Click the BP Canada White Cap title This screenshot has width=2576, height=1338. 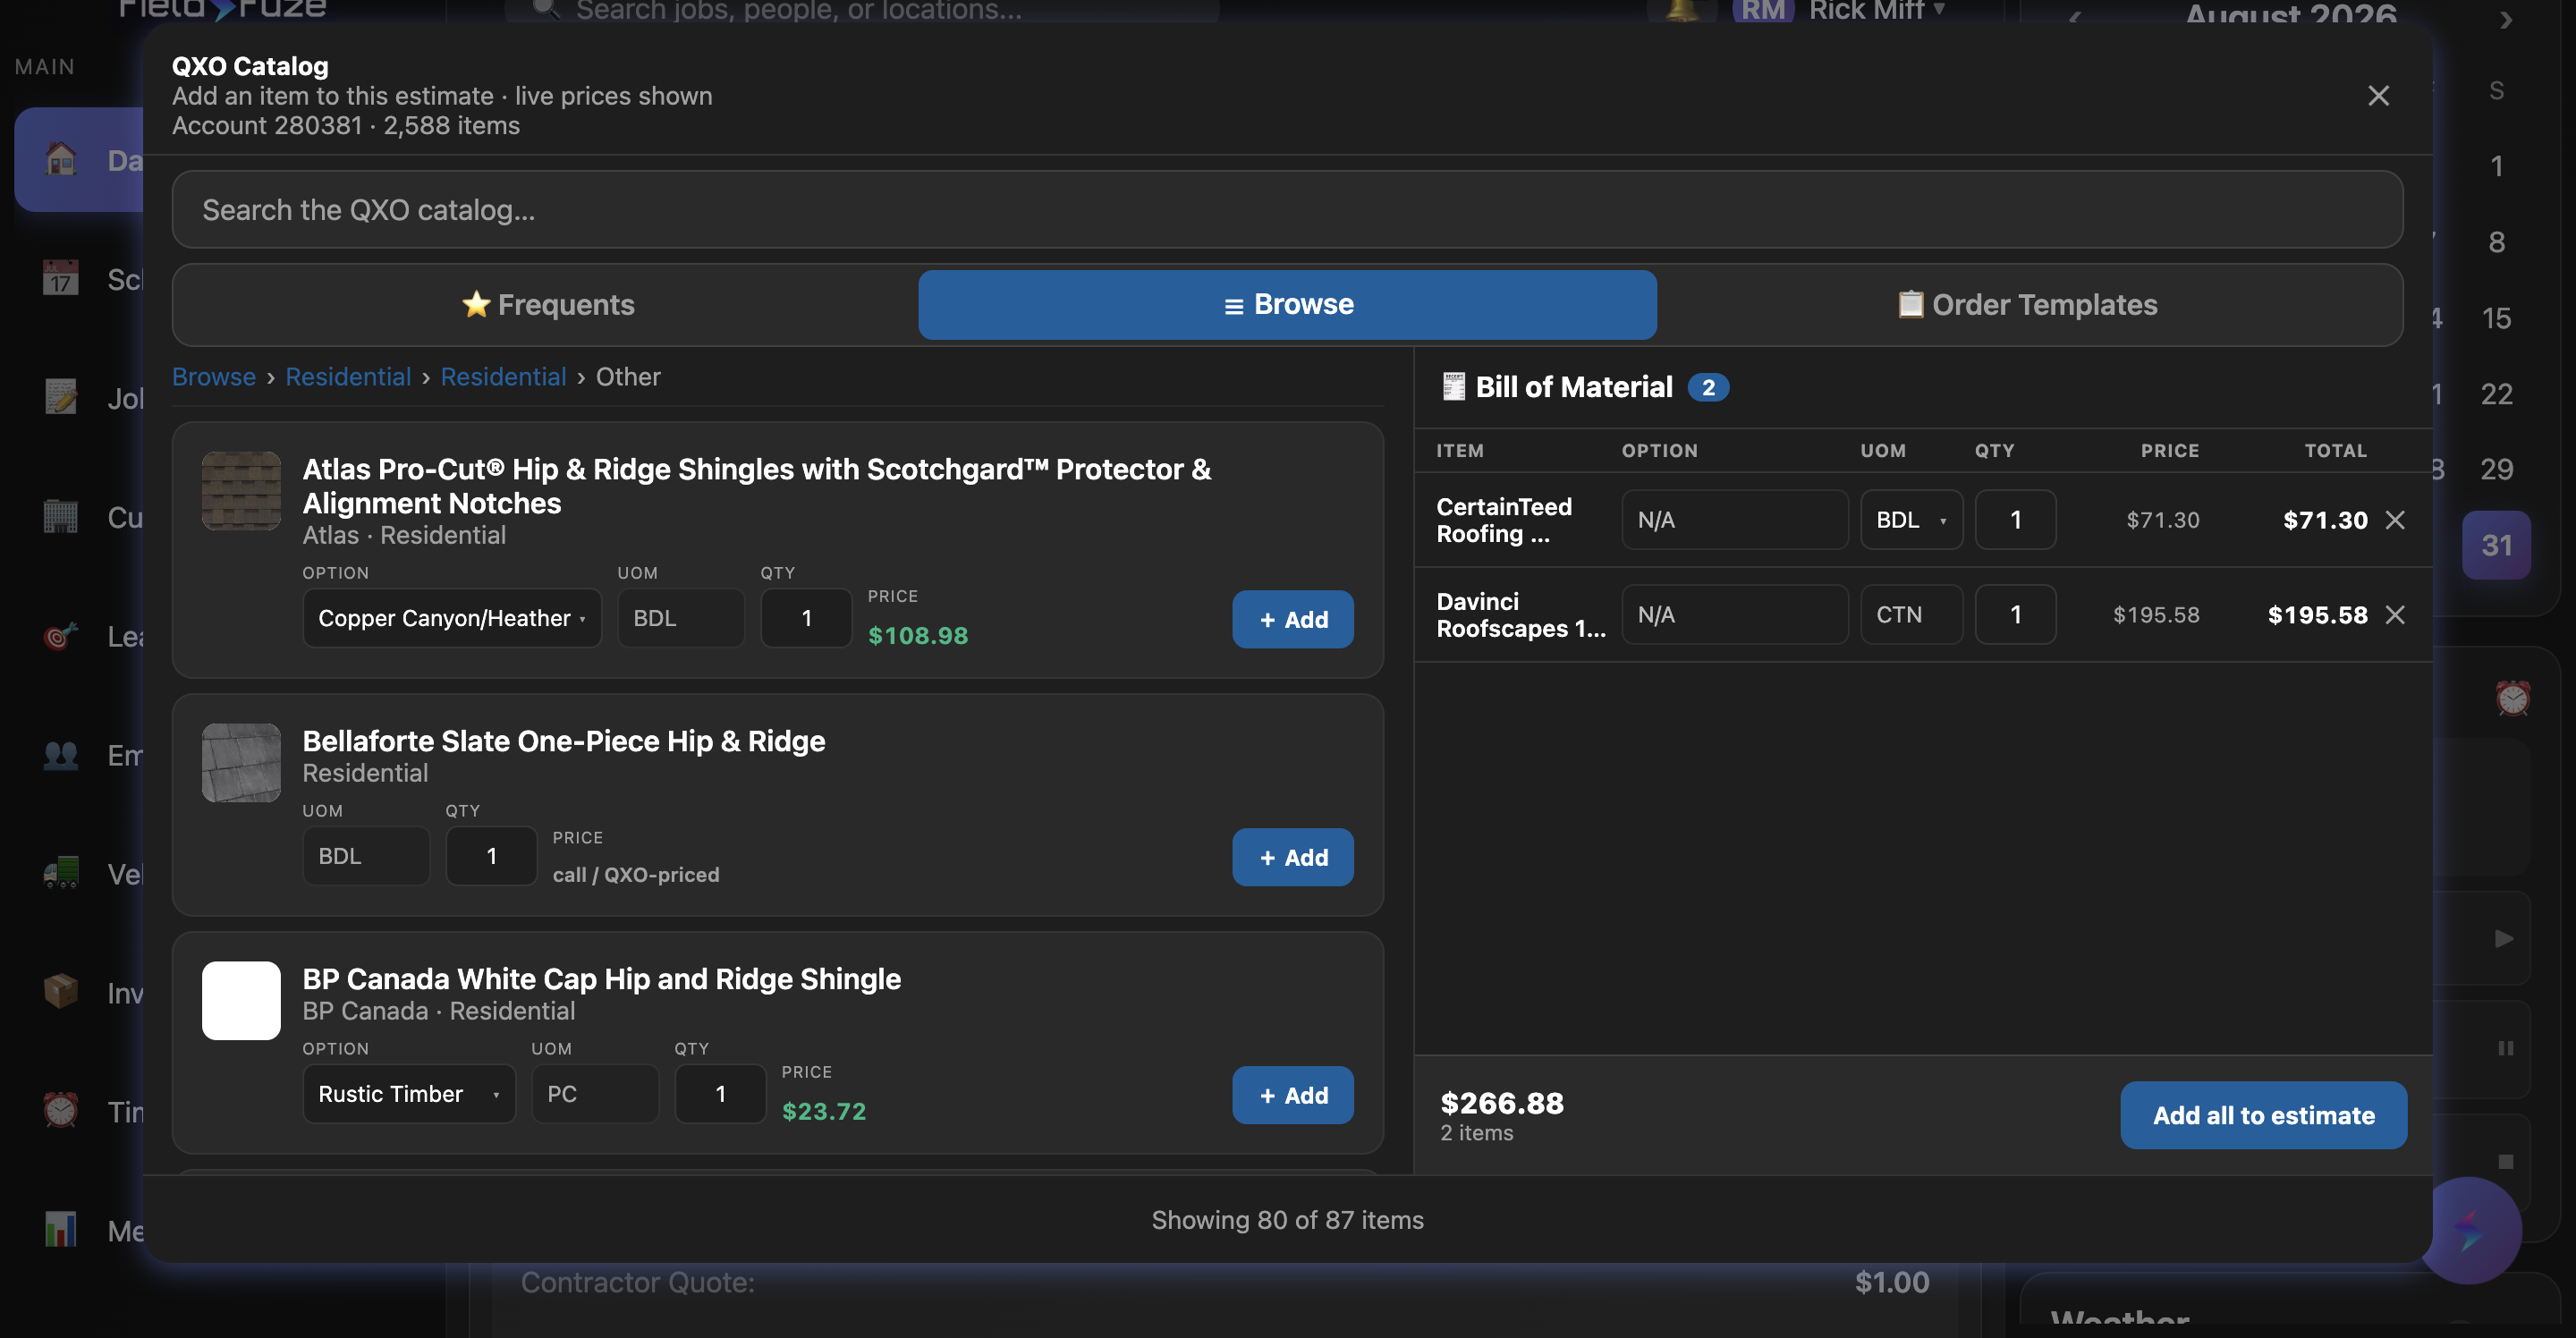click(602, 979)
